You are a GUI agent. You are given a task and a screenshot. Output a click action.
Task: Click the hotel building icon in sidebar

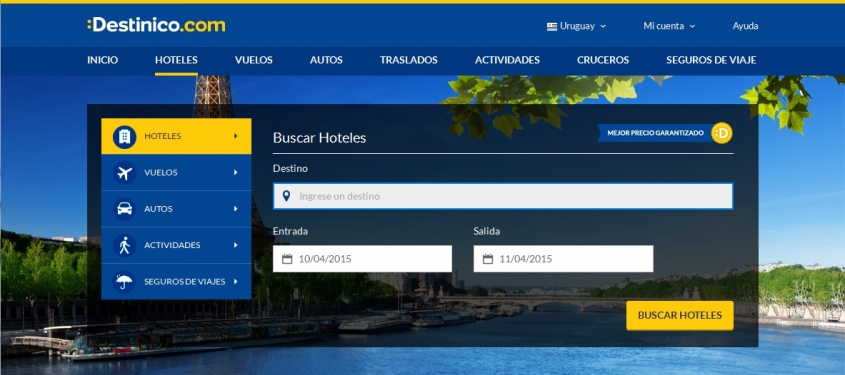click(x=124, y=136)
